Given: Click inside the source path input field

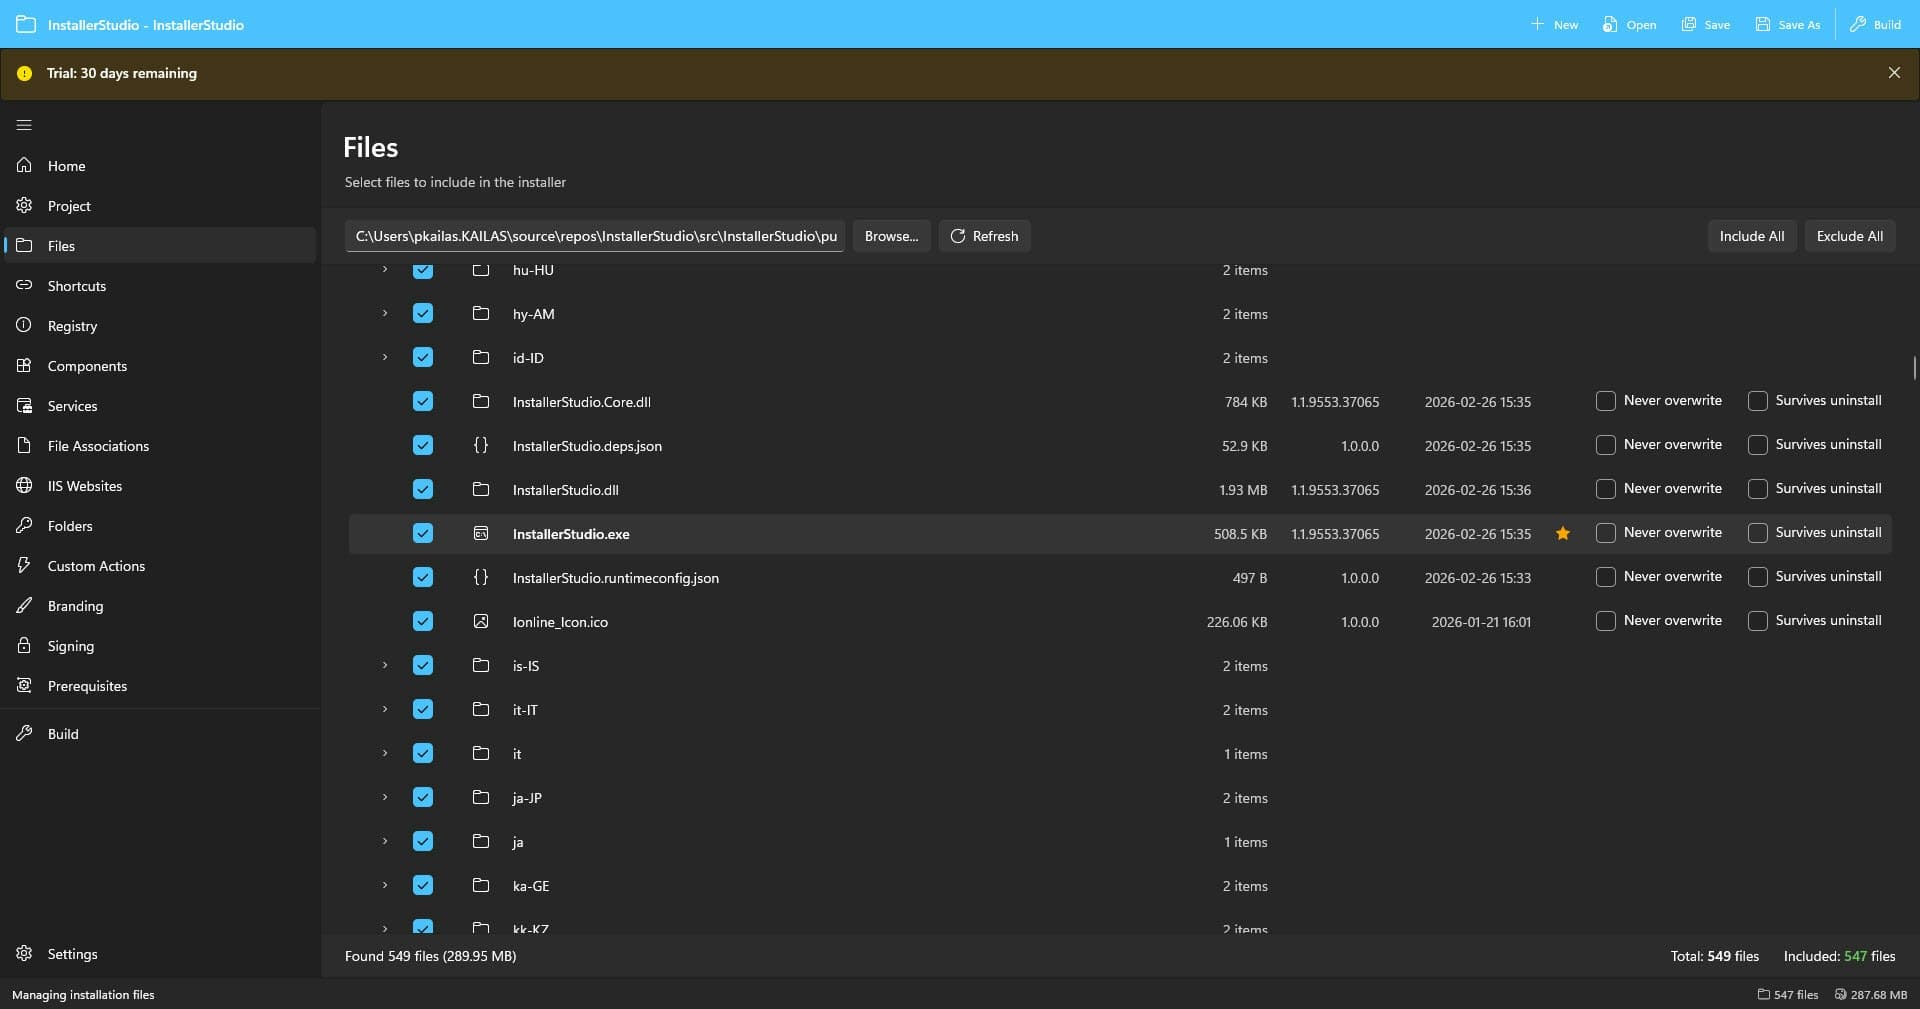Looking at the screenshot, I should click(x=595, y=236).
